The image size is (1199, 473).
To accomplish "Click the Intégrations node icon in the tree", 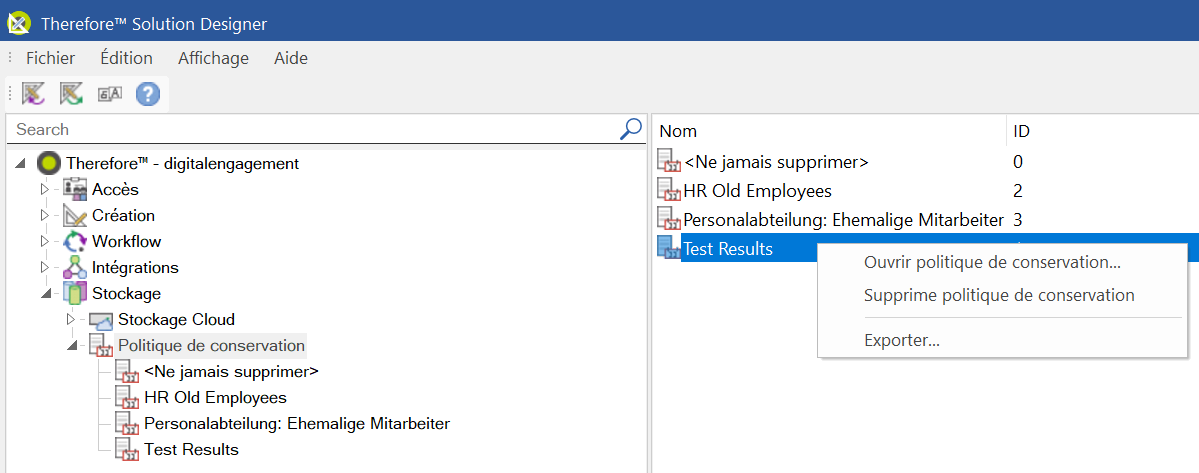I will pyautogui.click(x=75, y=267).
